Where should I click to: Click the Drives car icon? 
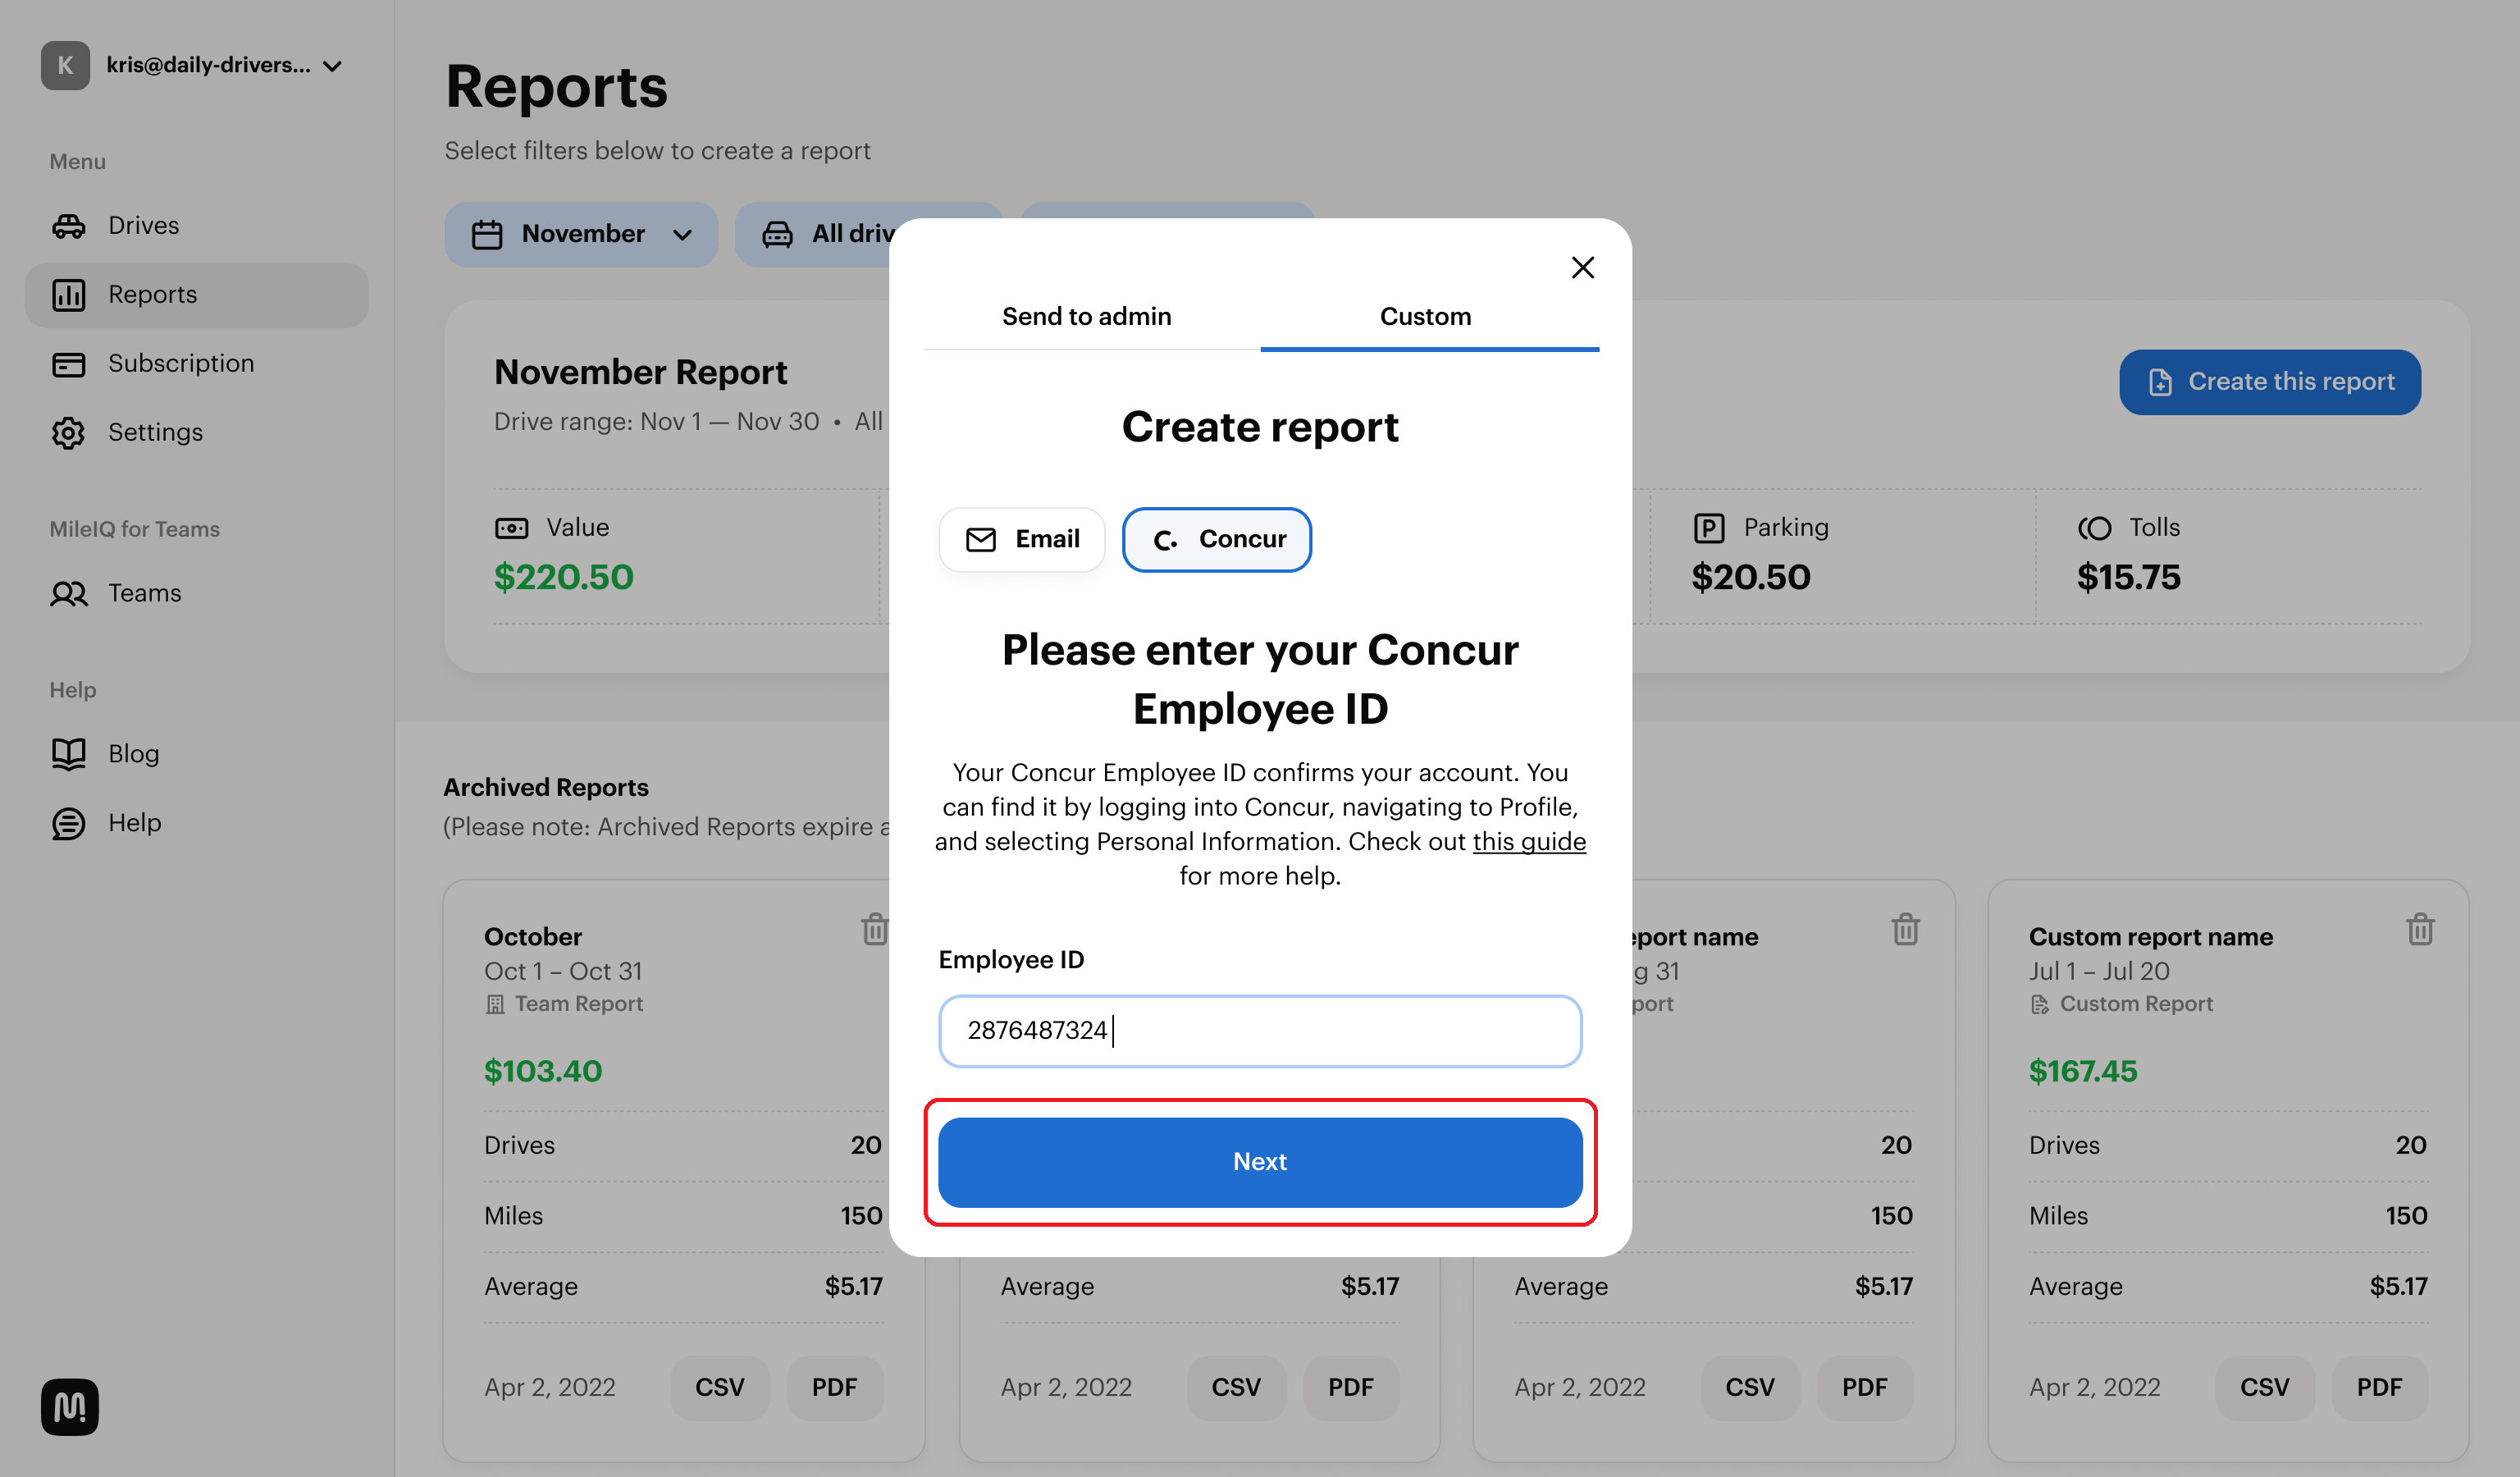[68, 226]
